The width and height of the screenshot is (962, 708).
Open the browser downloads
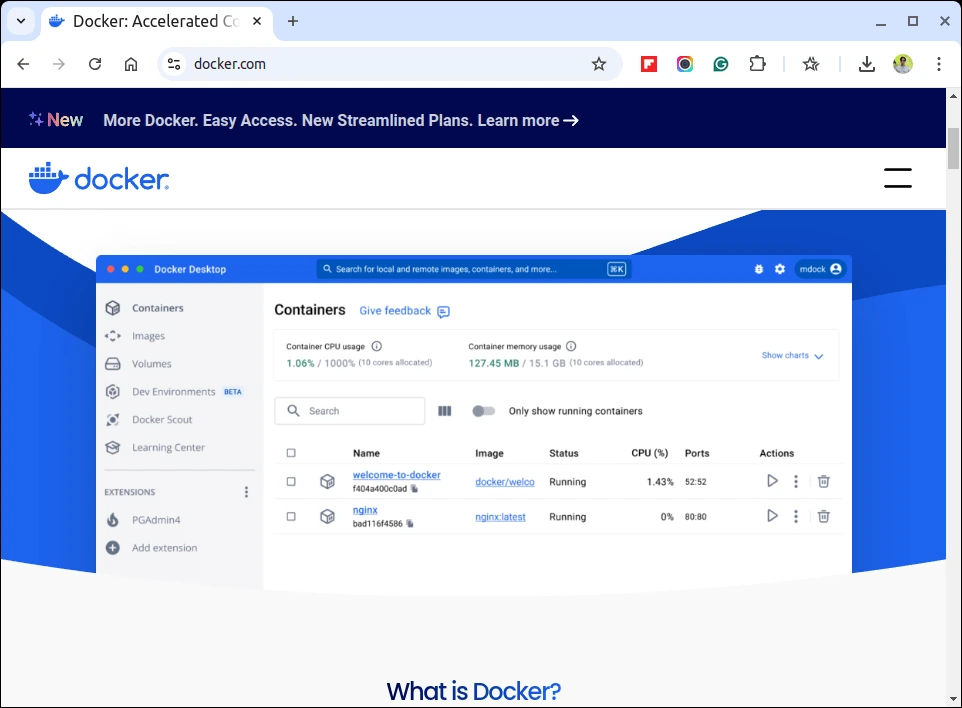tap(866, 64)
